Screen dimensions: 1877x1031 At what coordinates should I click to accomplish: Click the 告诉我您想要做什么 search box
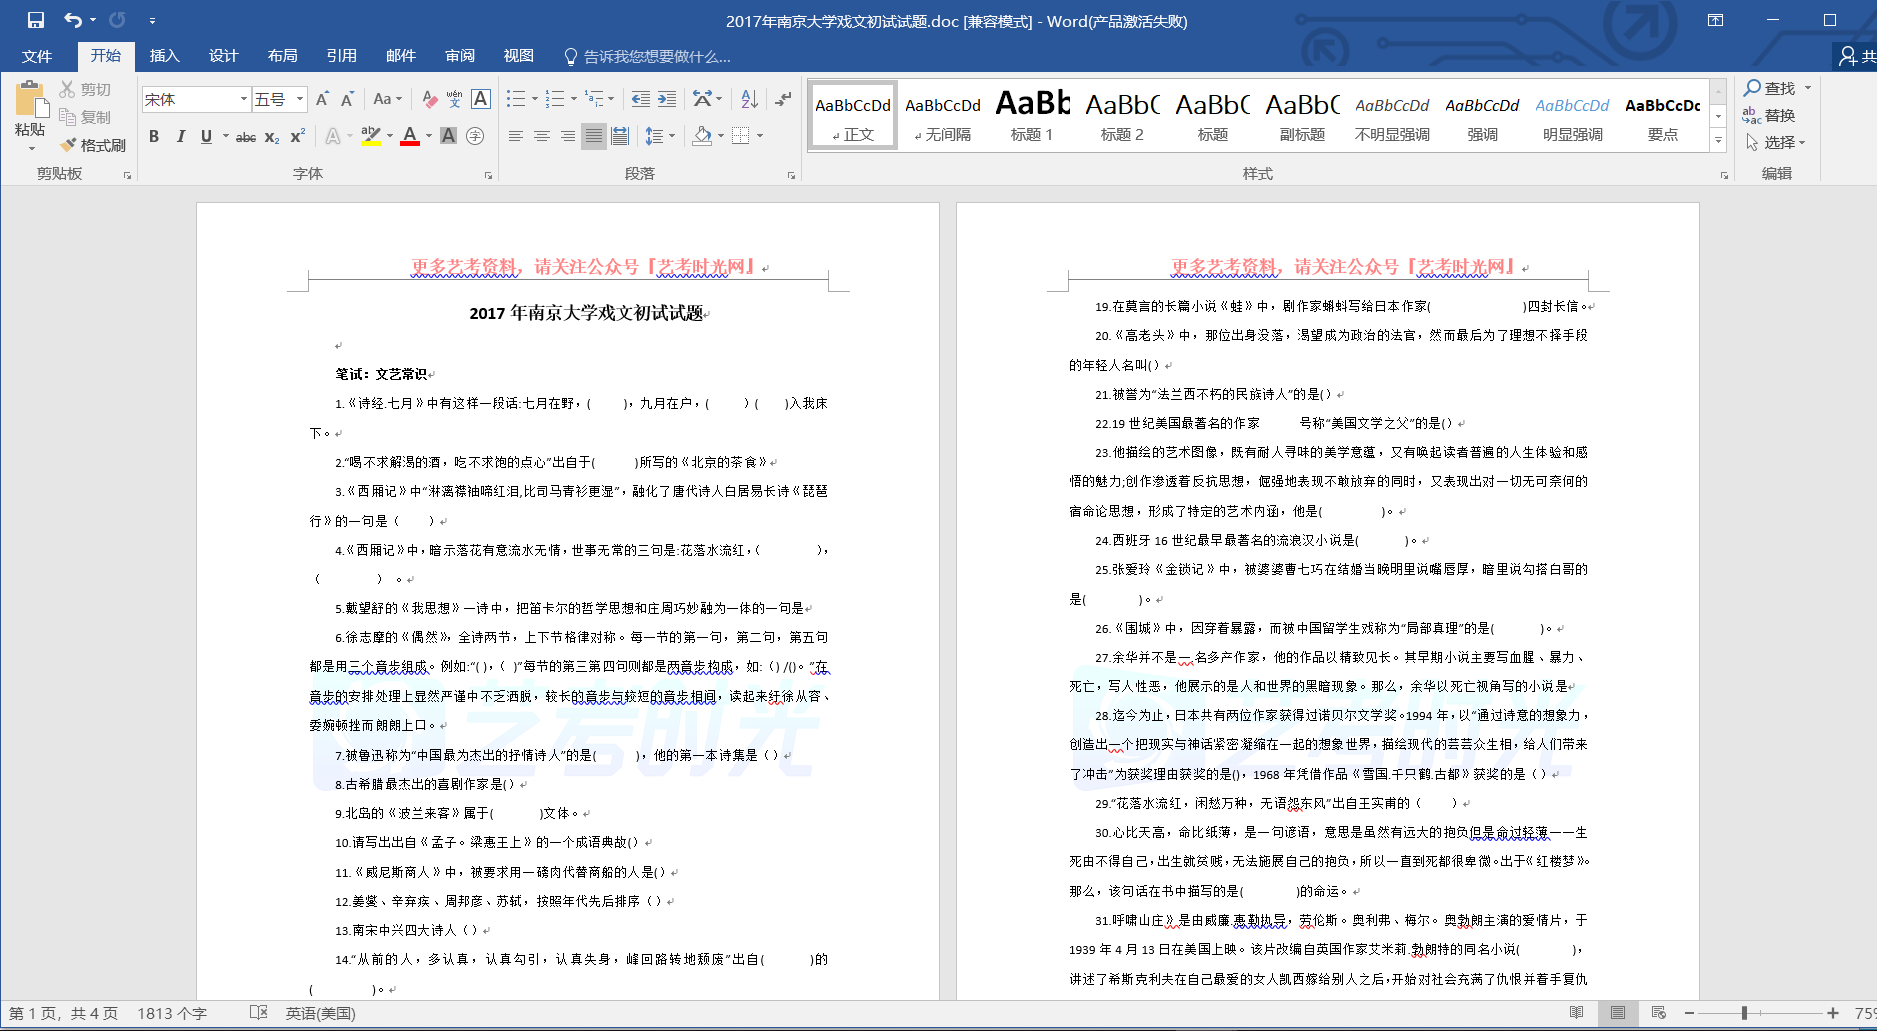[x=656, y=57]
